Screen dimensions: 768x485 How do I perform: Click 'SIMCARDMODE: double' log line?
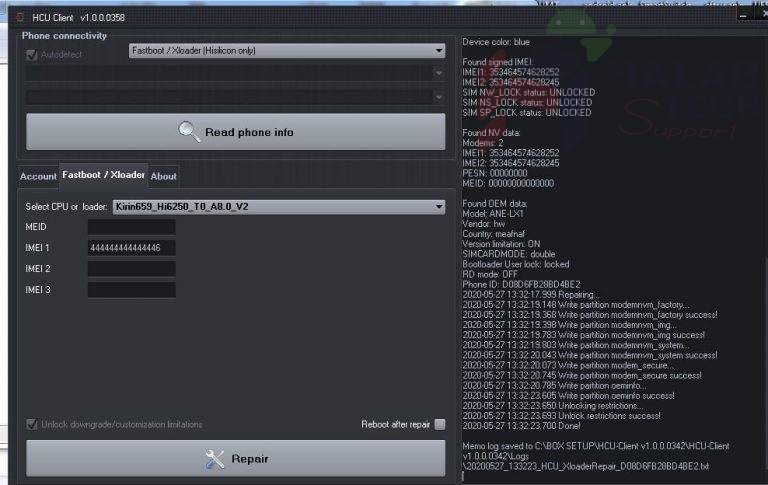coord(509,254)
